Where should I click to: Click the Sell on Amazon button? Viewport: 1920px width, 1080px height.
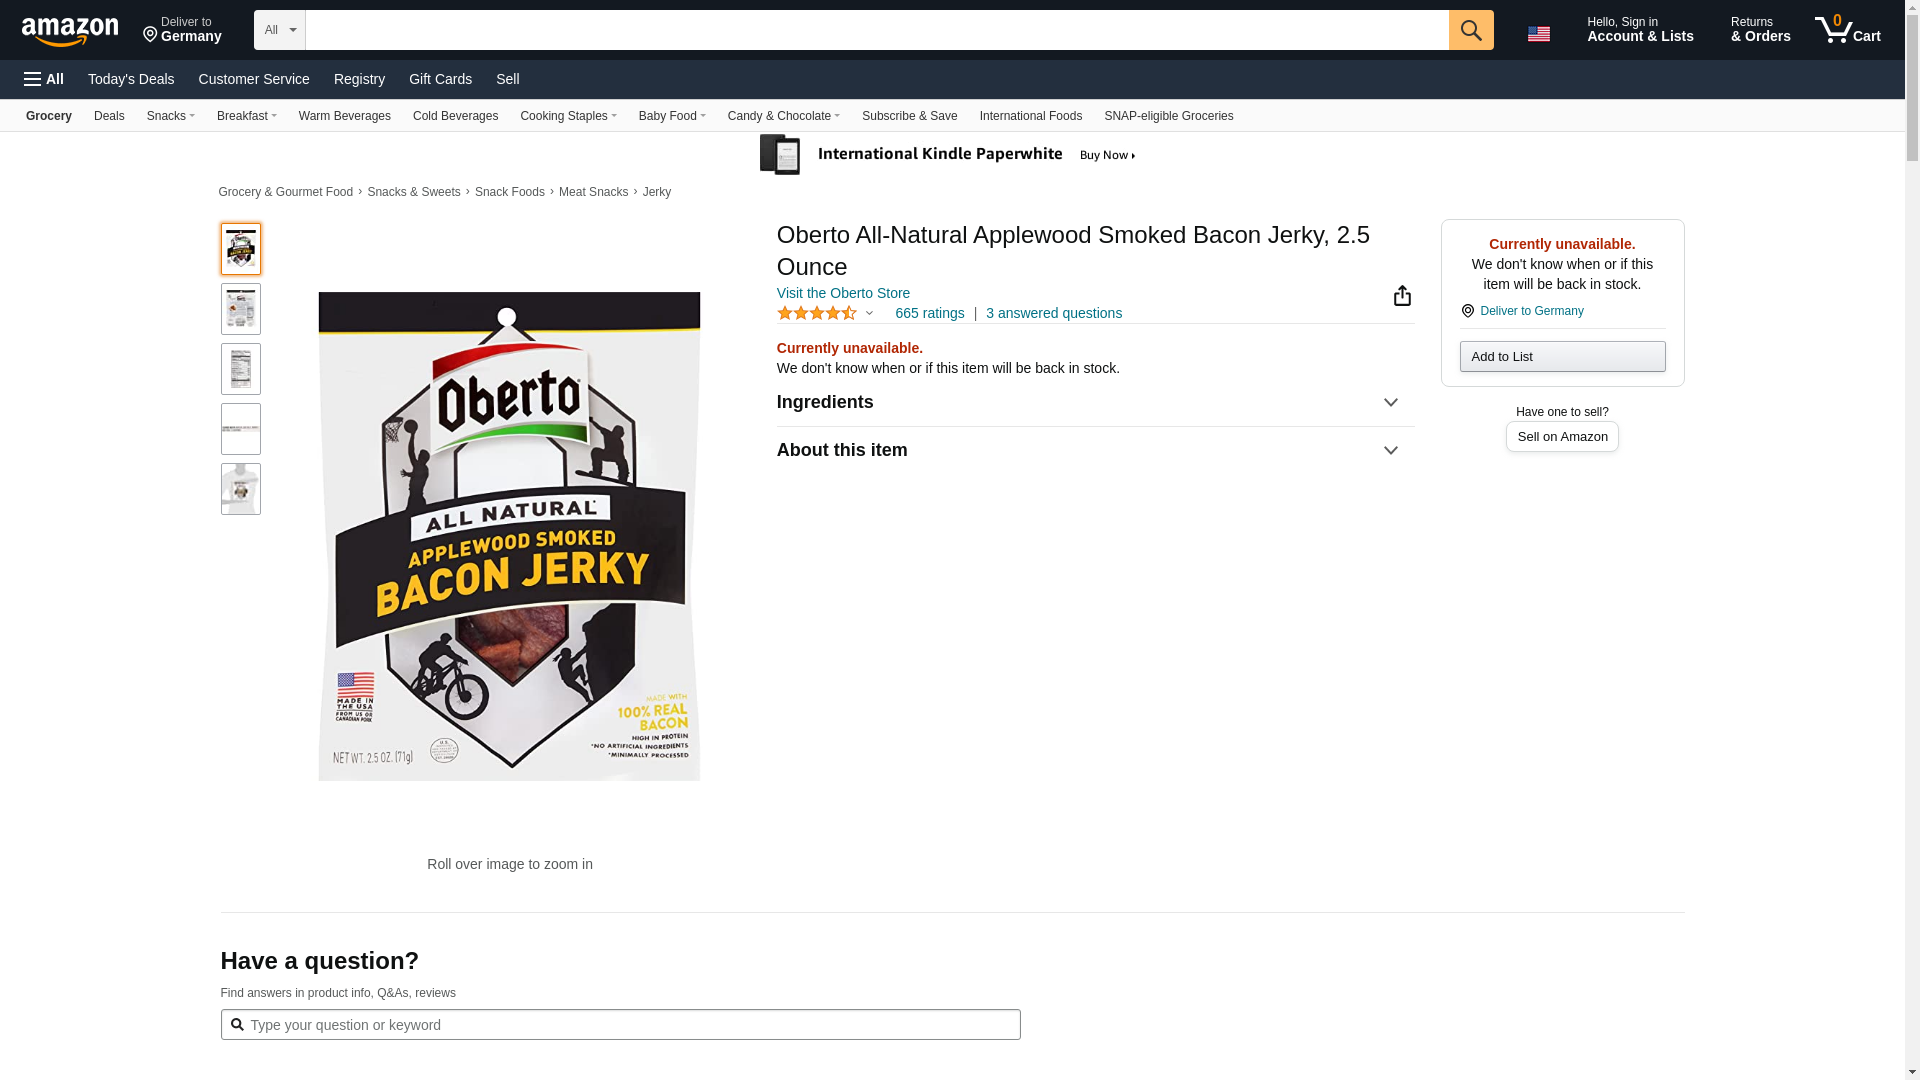[1561, 437]
